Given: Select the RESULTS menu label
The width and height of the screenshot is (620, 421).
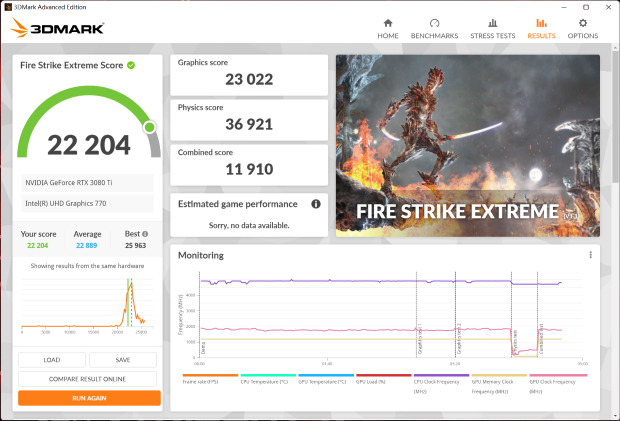Looking at the screenshot, I should click(x=541, y=36).
